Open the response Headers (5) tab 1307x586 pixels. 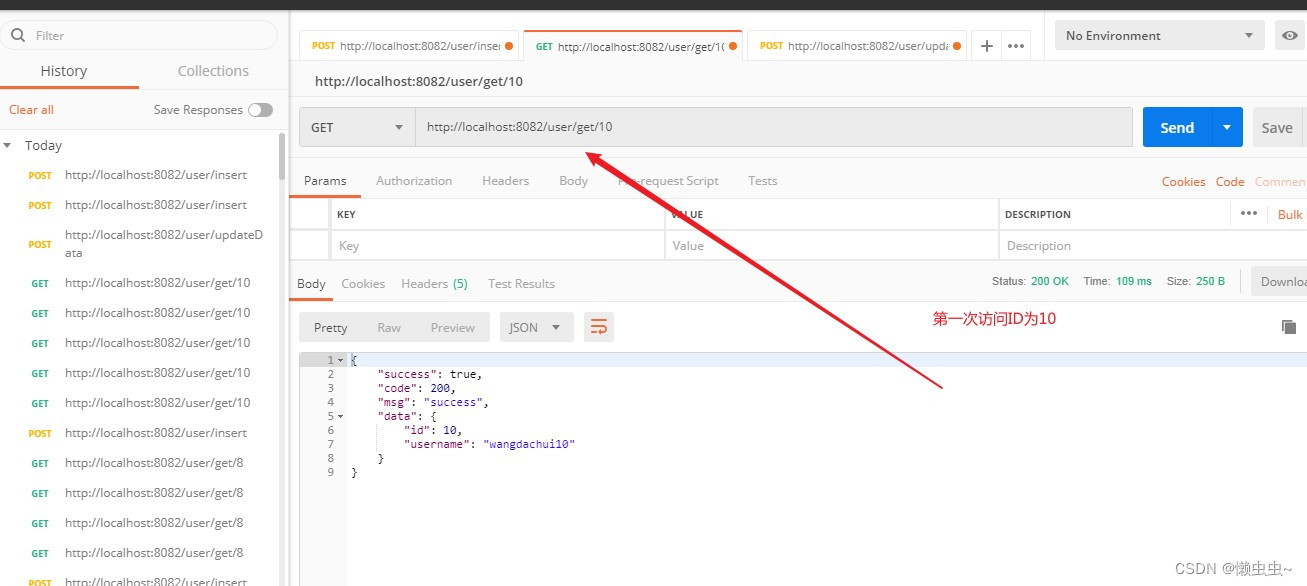coord(434,284)
